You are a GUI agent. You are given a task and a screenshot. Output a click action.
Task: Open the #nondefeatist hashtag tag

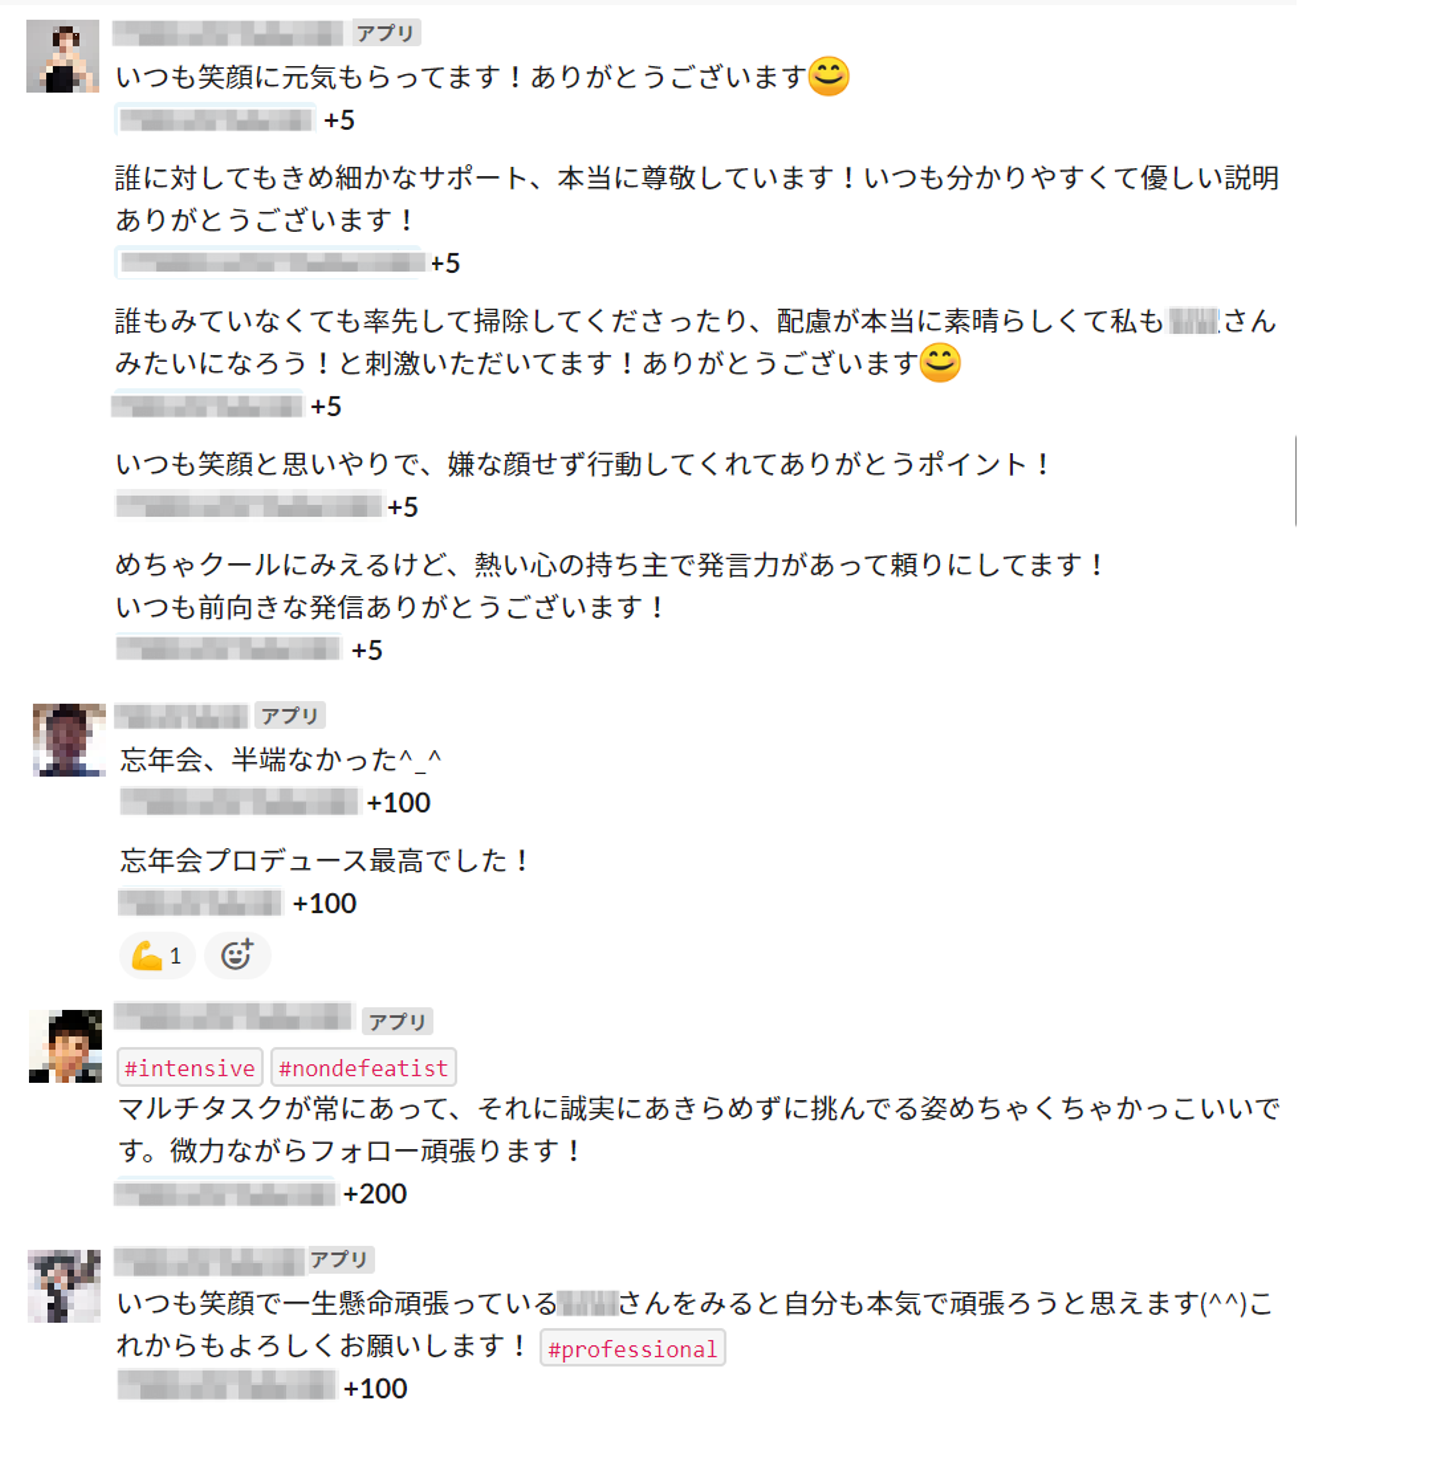(363, 1068)
